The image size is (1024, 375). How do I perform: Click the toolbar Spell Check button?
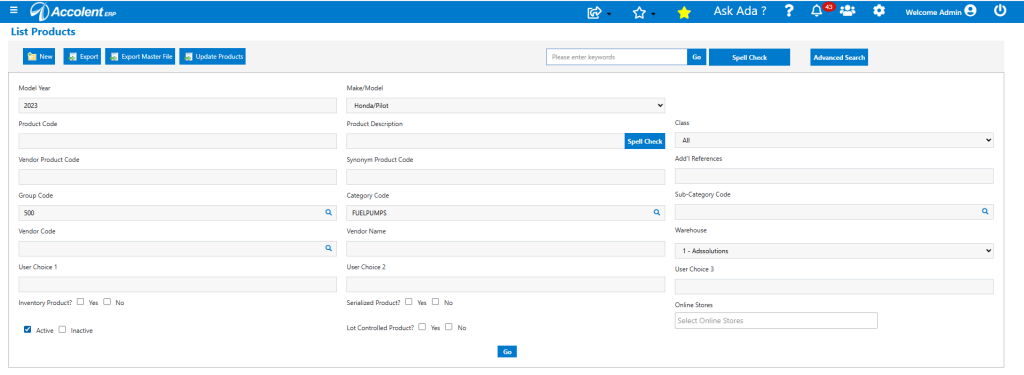(749, 57)
